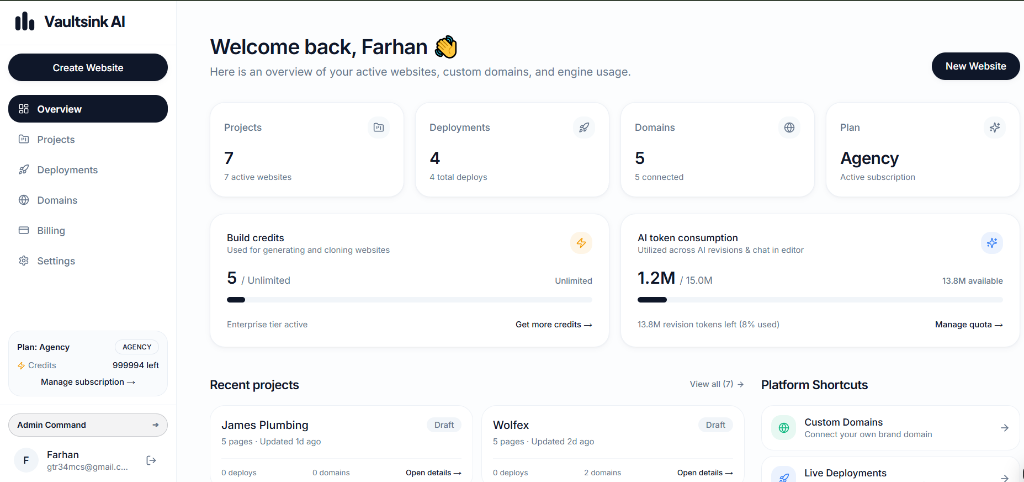Click the logout icon next to Farhan
Screen dimensions: 1024x482
152,460
